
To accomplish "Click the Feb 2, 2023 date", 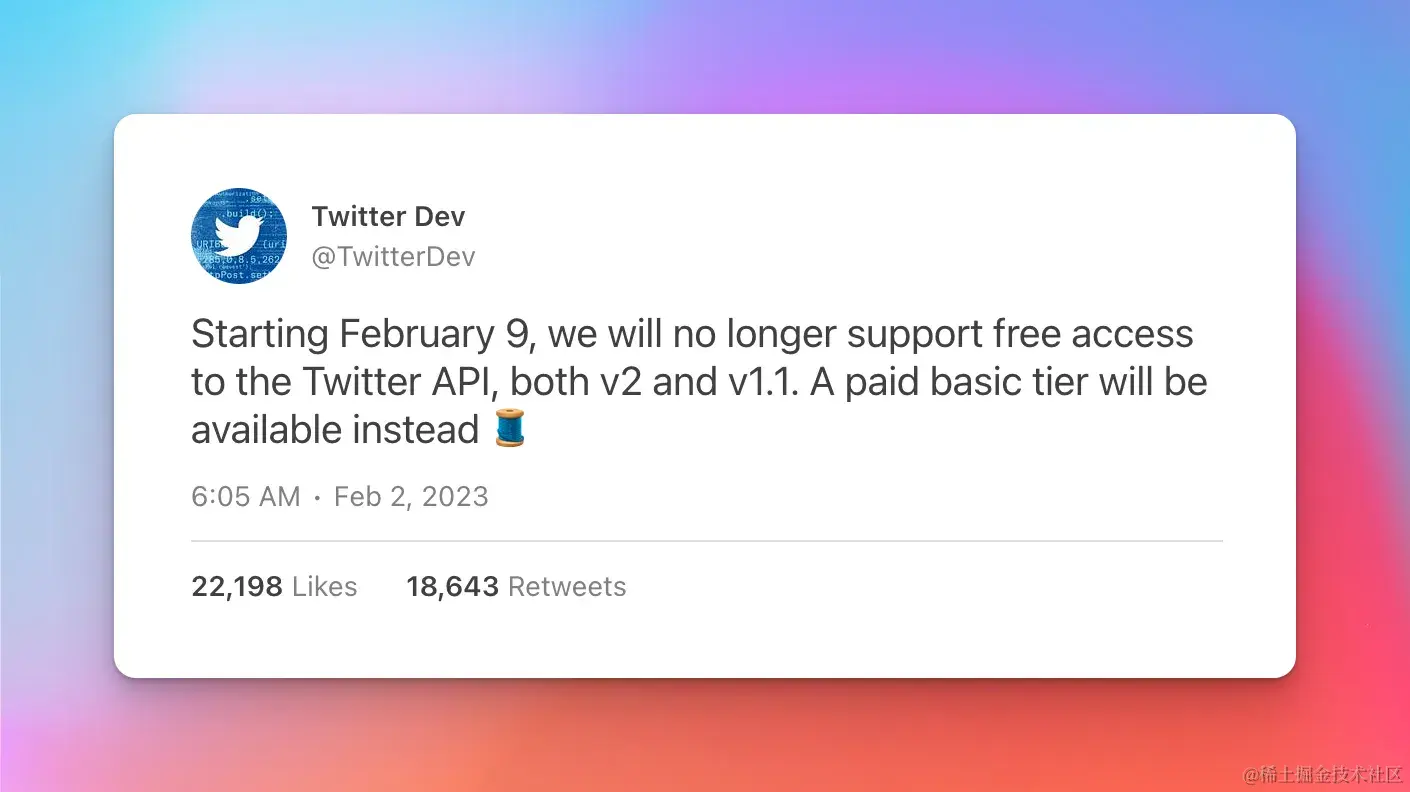I will pyautogui.click(x=411, y=497).
